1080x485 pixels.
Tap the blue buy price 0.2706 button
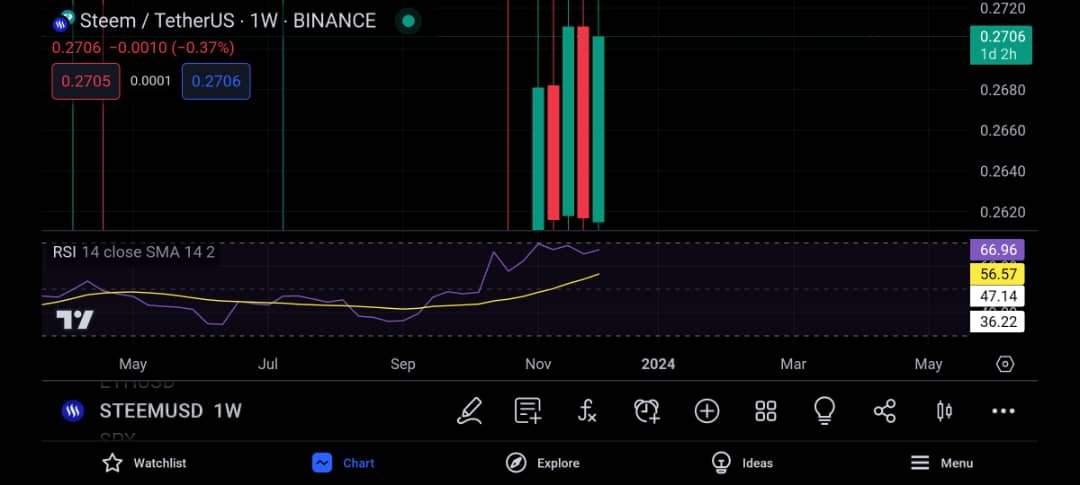pyautogui.click(x=216, y=81)
